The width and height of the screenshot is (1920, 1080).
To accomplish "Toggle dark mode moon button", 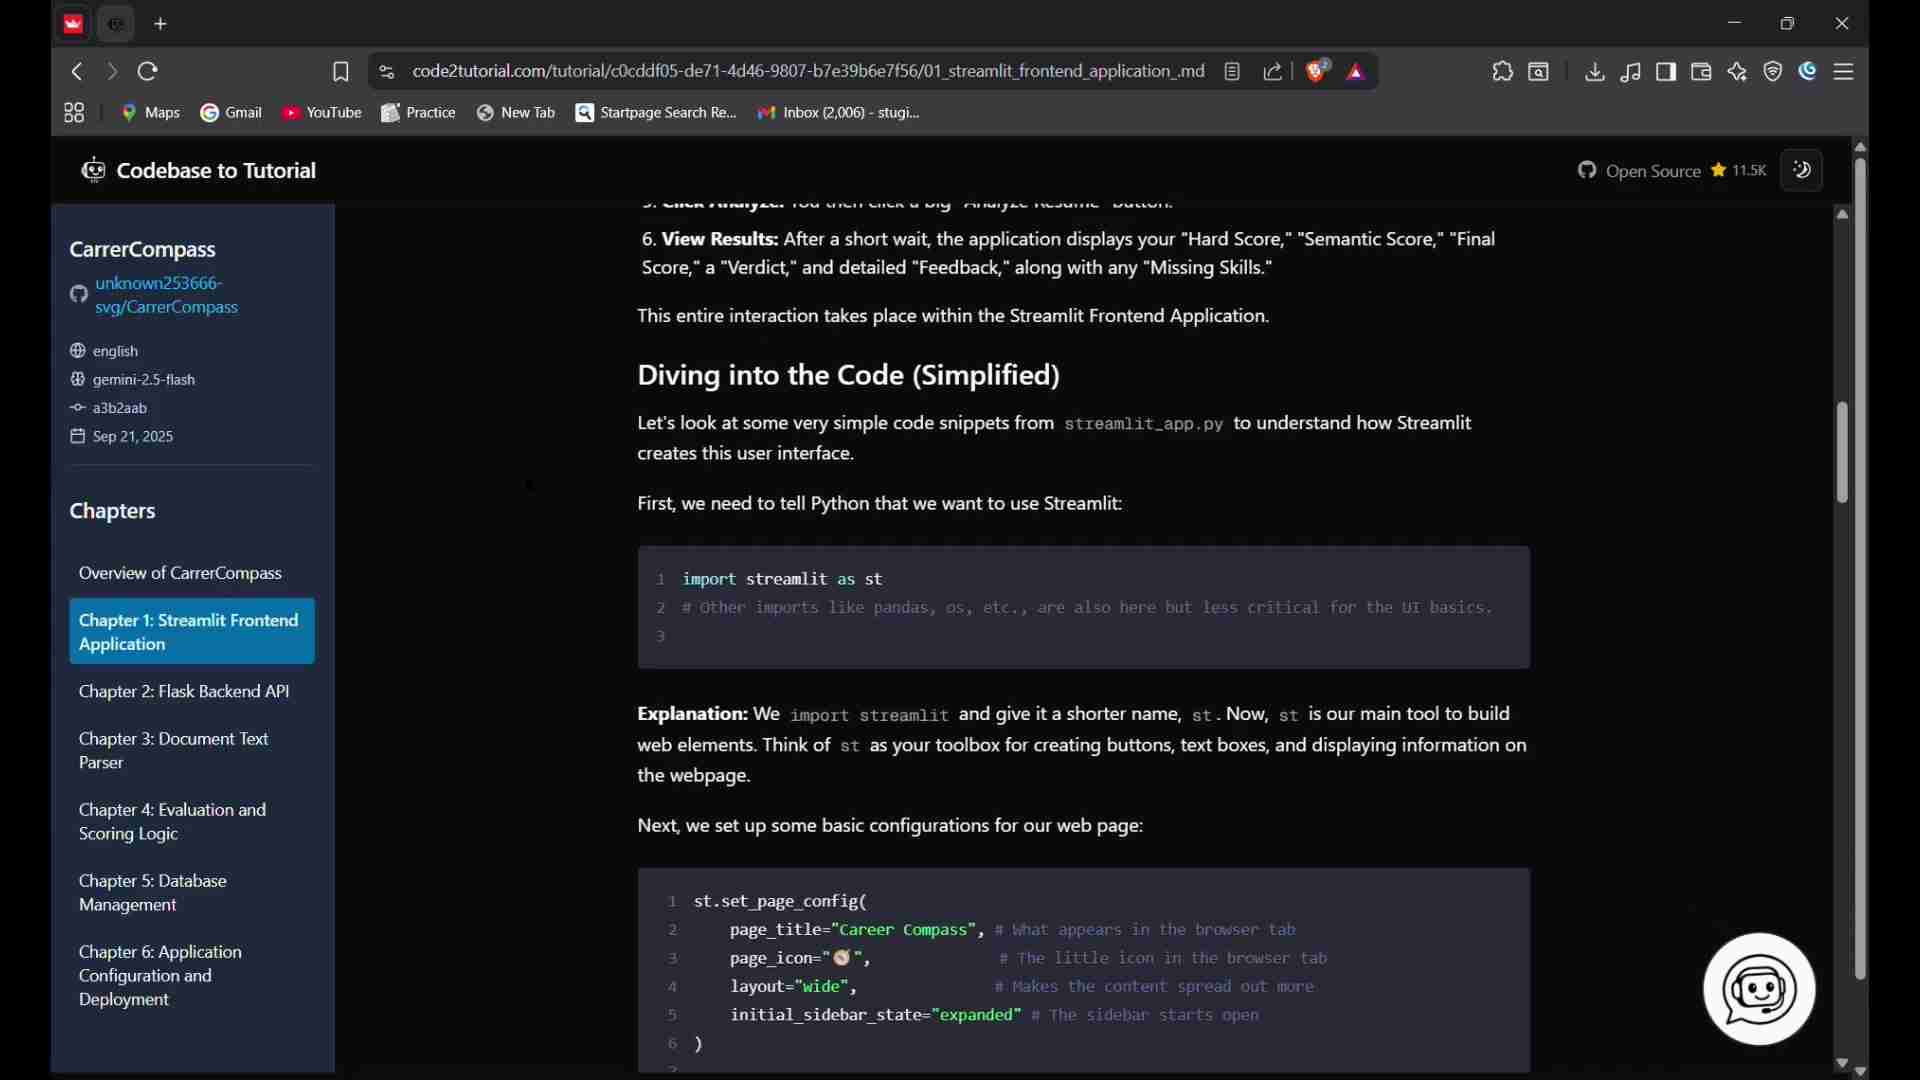I will point(1806,171).
